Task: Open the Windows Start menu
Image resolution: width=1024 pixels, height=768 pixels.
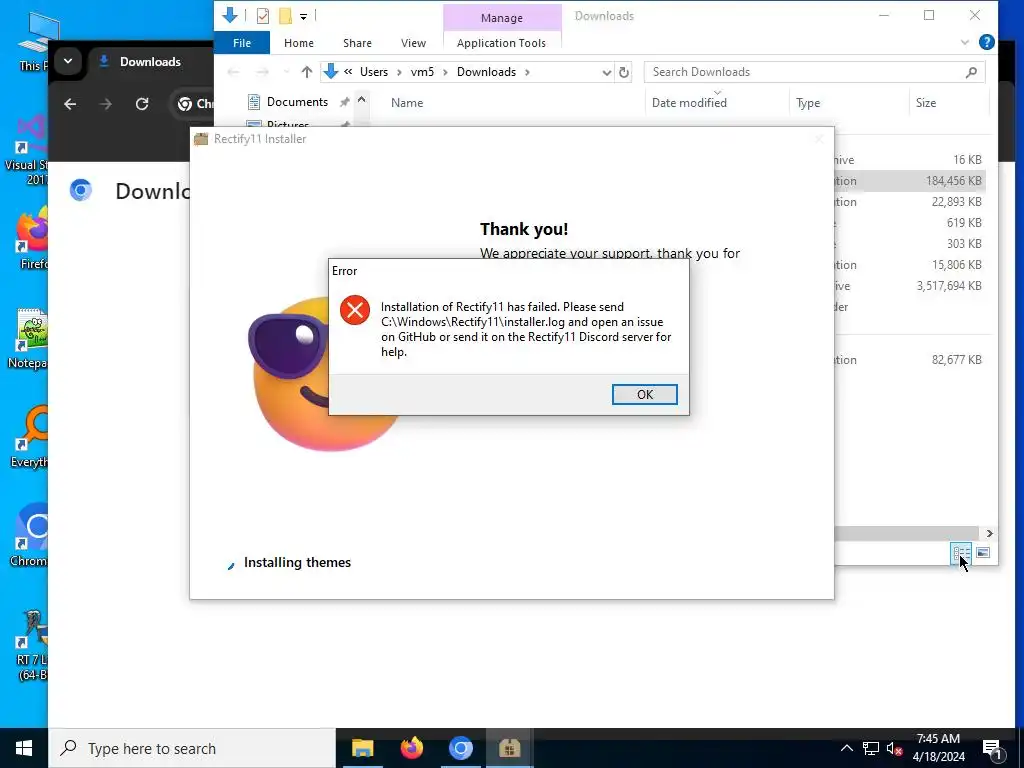Action: tap(24, 748)
